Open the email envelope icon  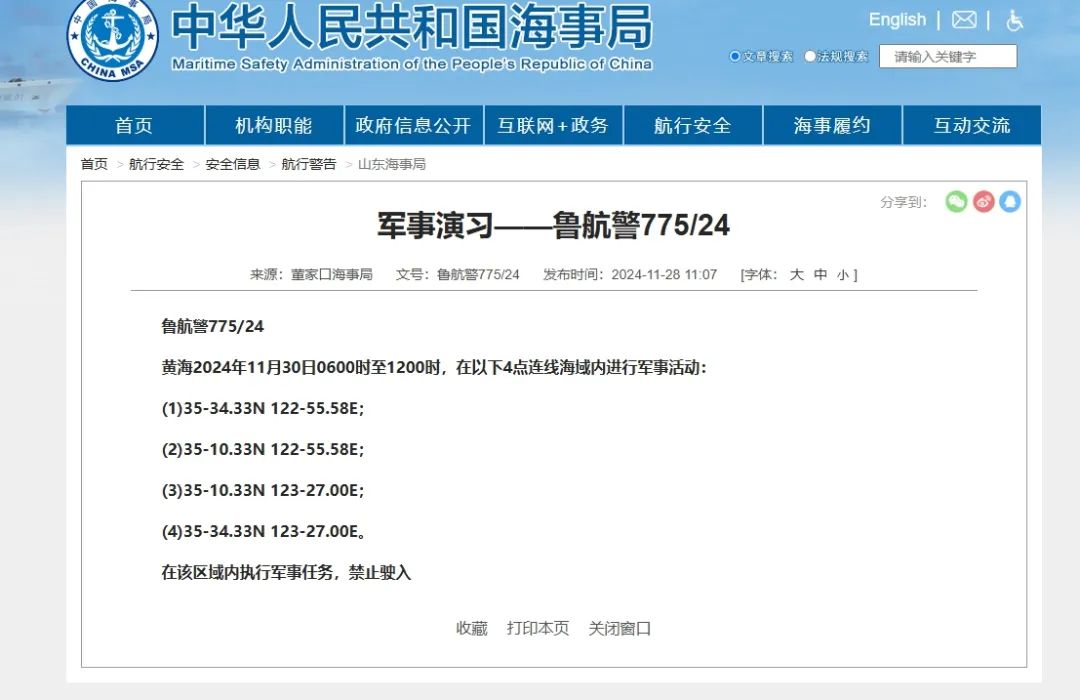tap(964, 20)
